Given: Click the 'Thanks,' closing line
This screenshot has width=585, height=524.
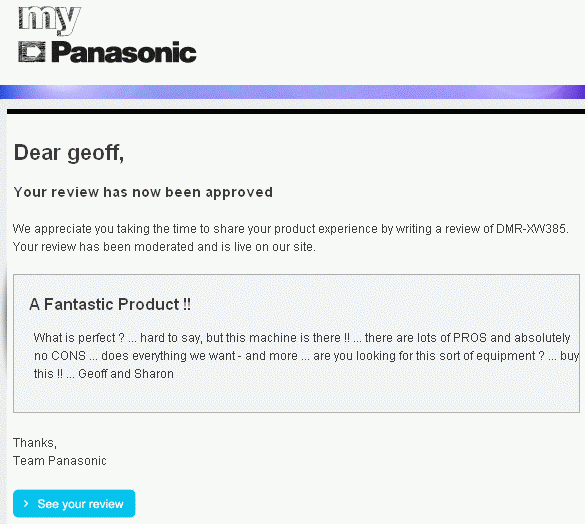Looking at the screenshot, I should coord(35,443).
